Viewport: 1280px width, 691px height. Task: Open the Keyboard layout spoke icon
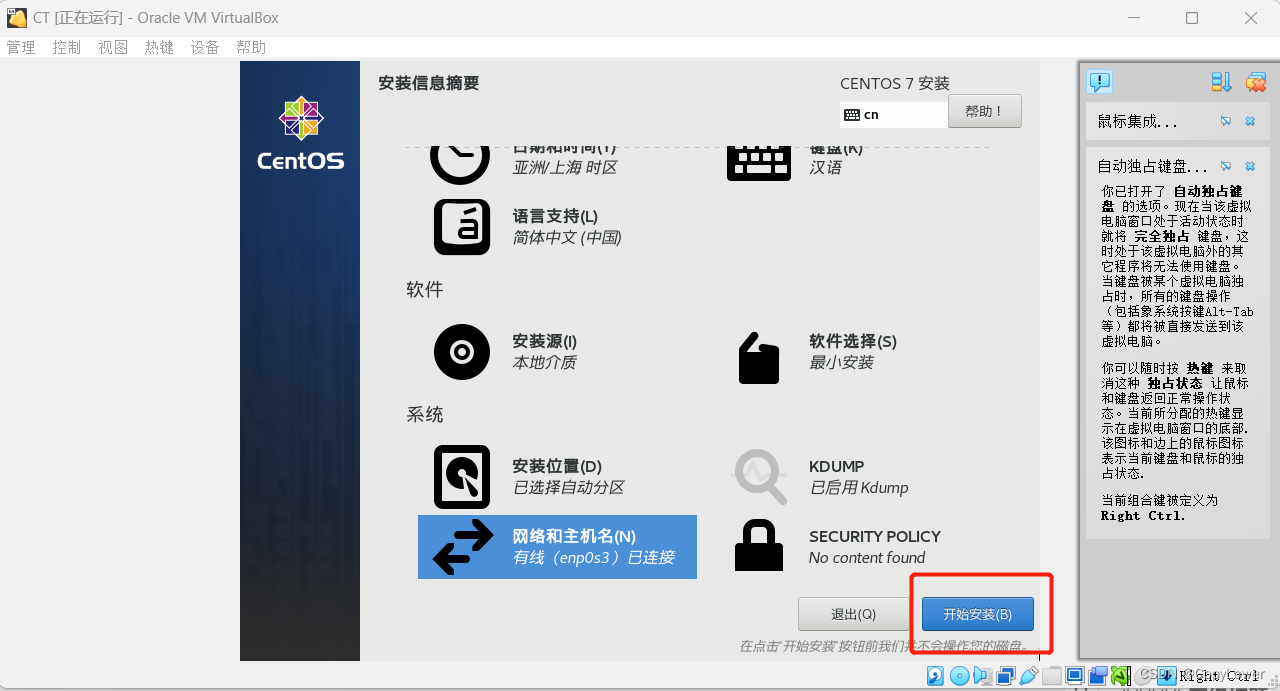point(759,163)
